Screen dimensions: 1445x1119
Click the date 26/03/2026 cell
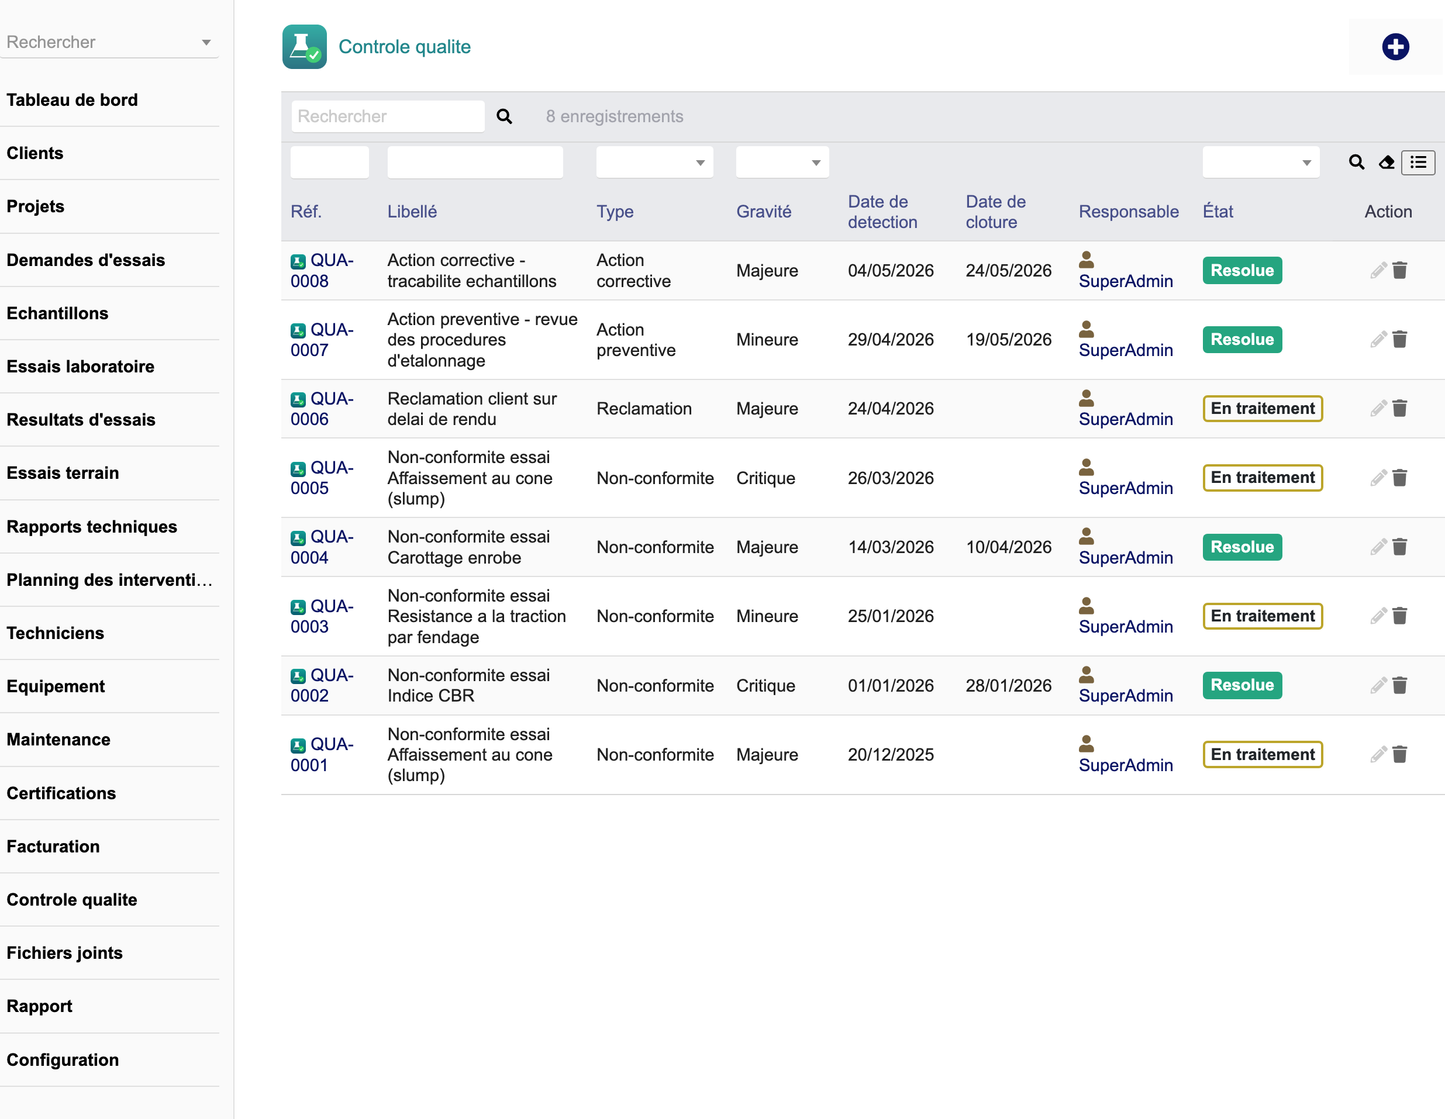[x=890, y=478]
